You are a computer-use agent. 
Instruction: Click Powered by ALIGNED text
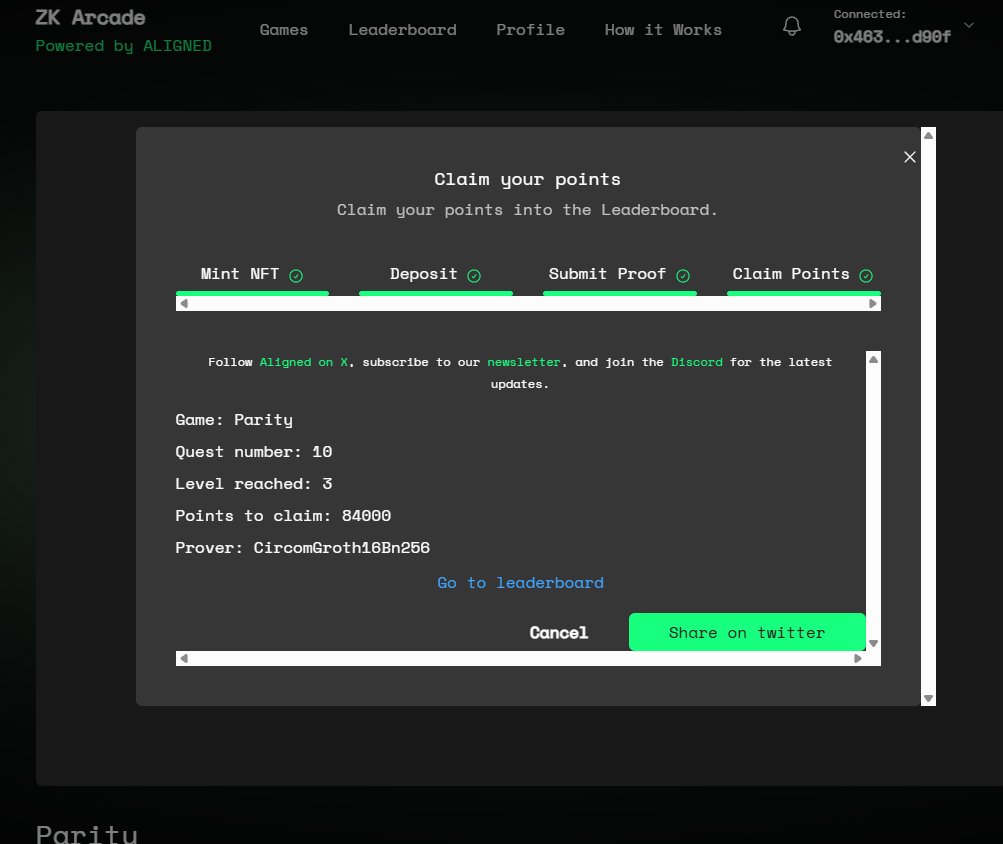[x=123, y=46]
